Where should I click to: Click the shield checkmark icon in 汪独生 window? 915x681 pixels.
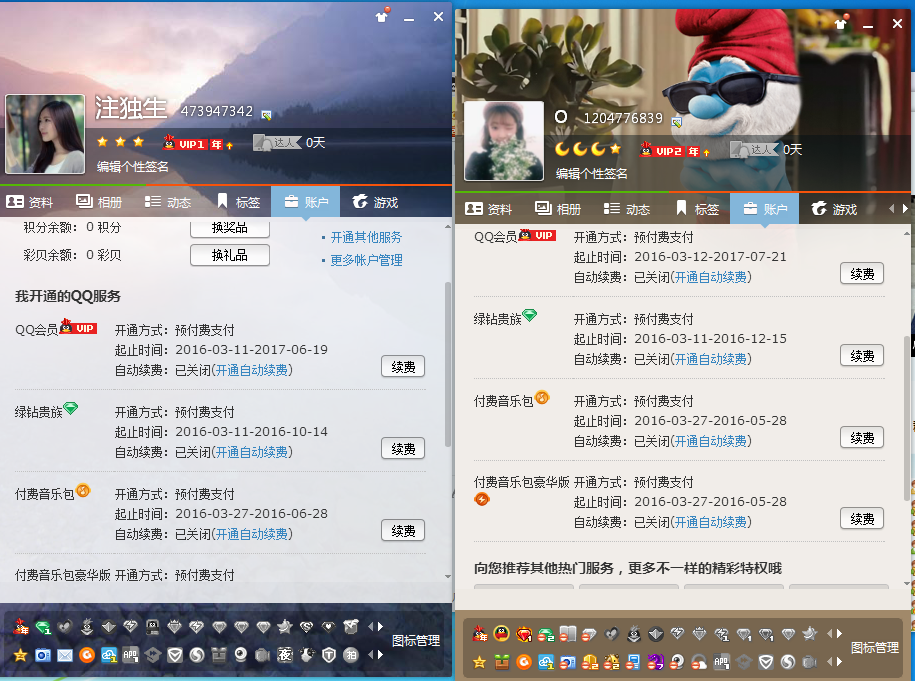[x=174, y=655]
